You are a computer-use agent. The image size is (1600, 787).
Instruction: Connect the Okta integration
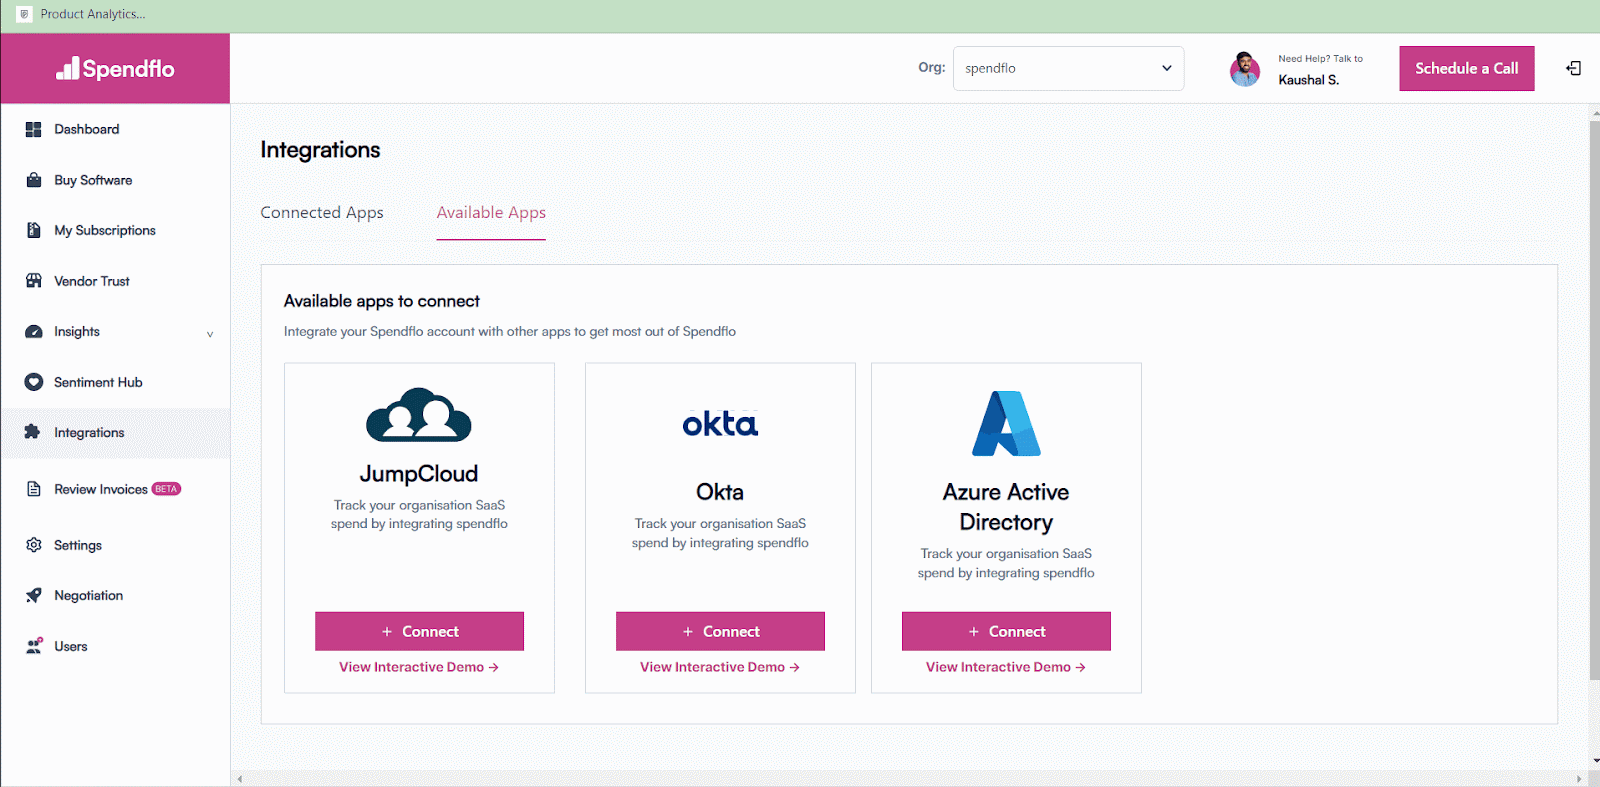(x=720, y=631)
